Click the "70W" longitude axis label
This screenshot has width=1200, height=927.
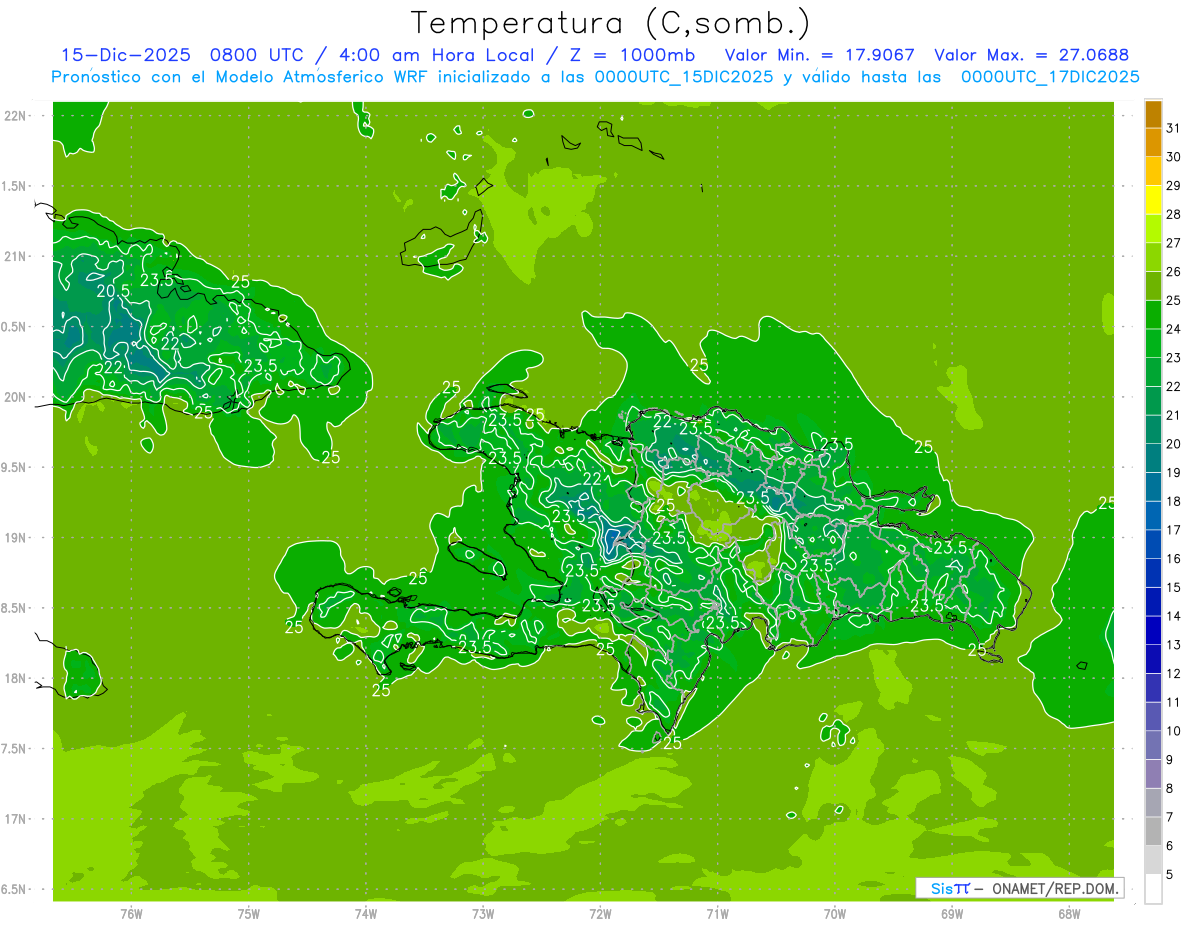point(835,913)
